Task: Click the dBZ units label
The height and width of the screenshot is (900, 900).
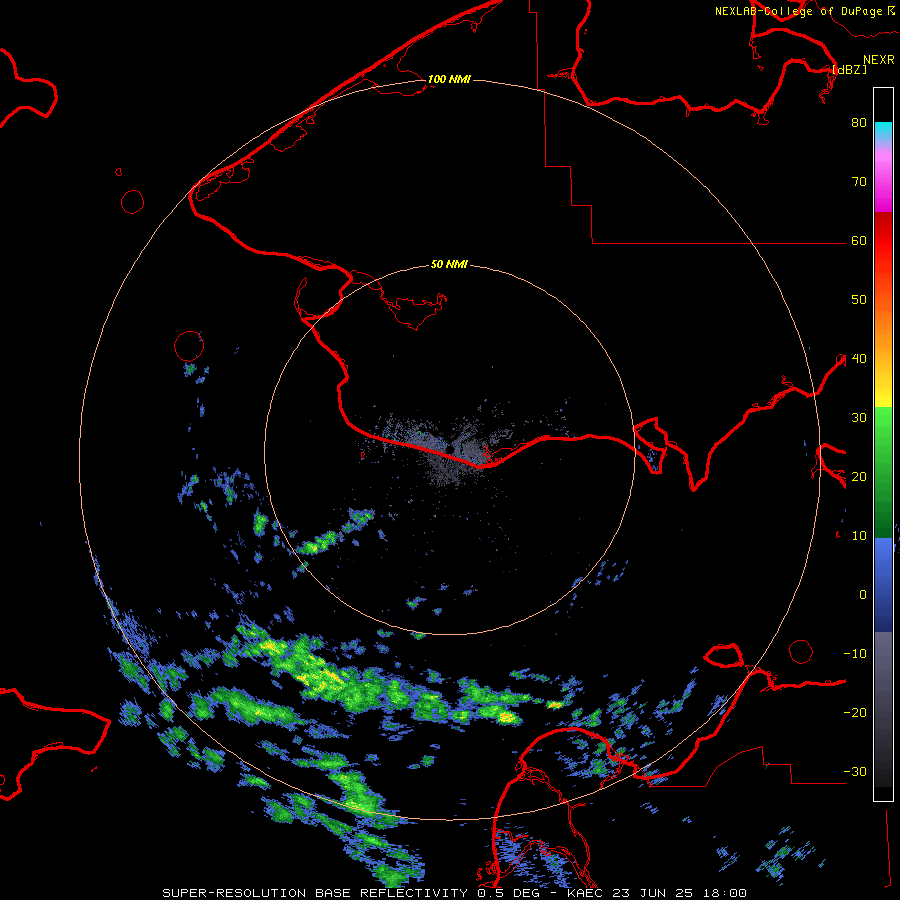Action: pyautogui.click(x=850, y=69)
